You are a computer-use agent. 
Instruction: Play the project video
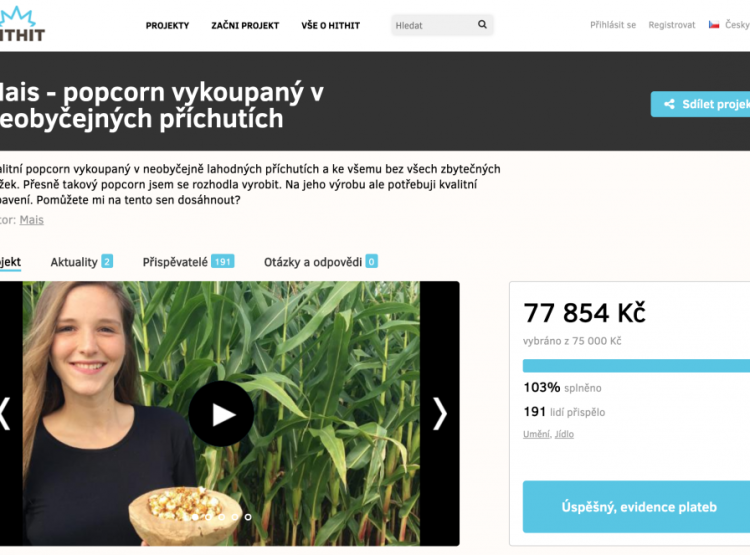221,414
